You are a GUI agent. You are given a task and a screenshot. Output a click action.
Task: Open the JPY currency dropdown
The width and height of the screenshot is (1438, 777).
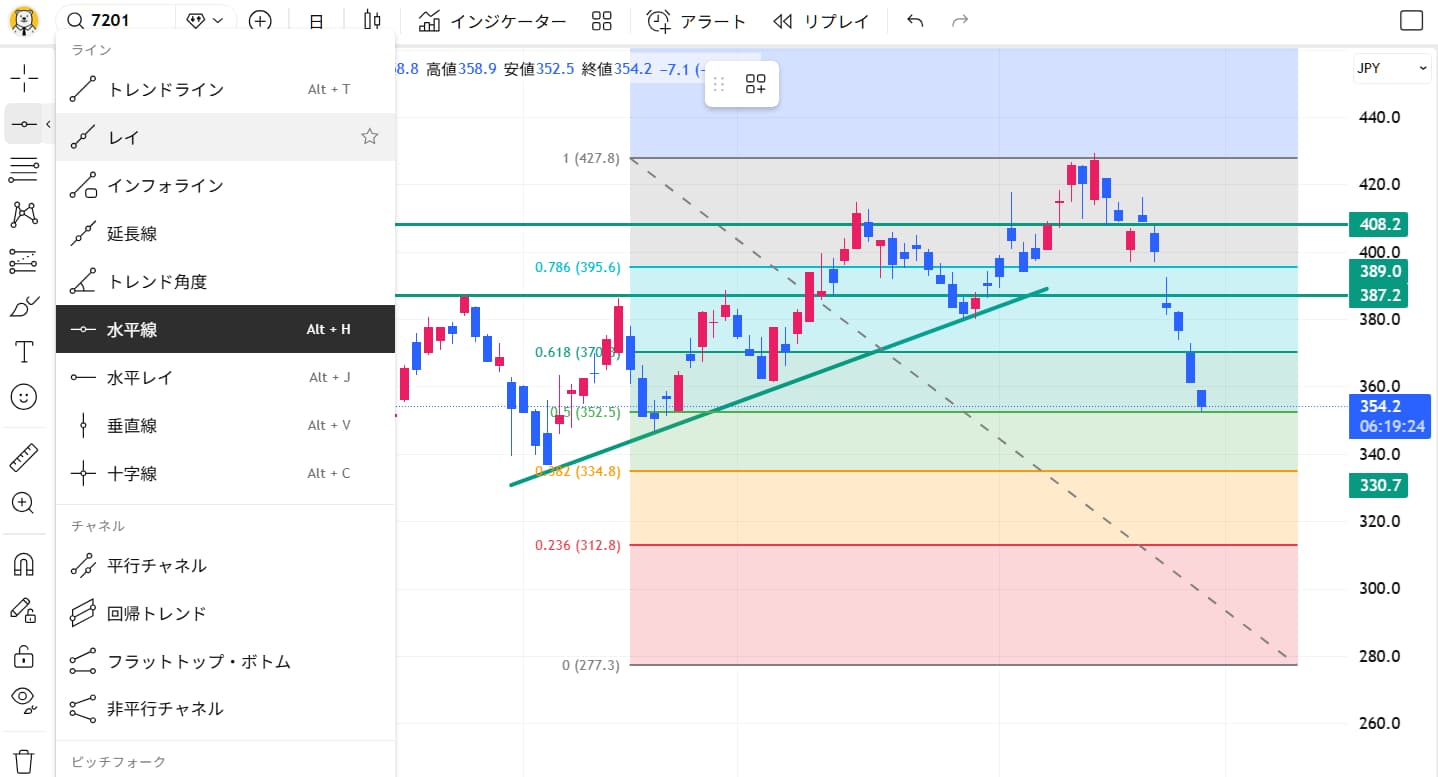(x=1392, y=68)
